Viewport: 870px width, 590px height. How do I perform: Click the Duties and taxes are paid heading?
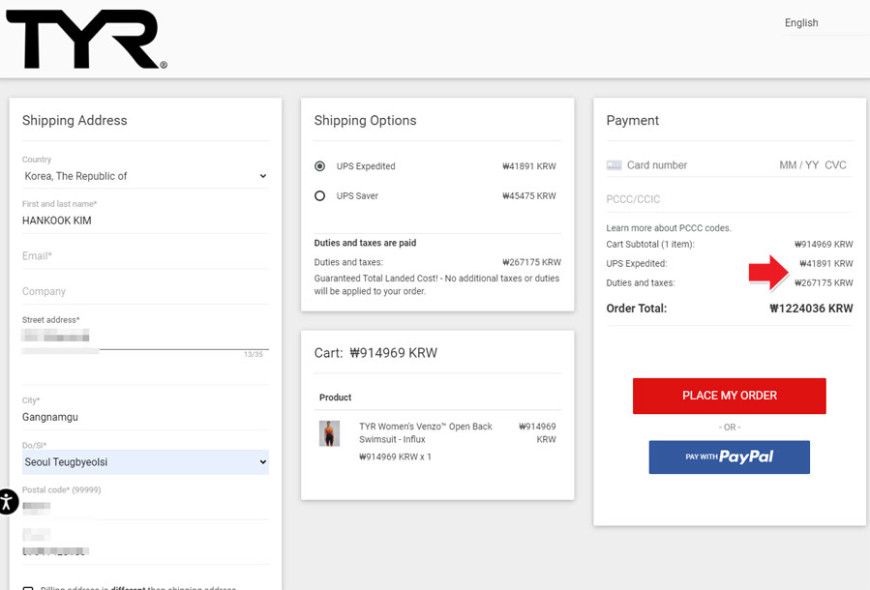(365, 243)
